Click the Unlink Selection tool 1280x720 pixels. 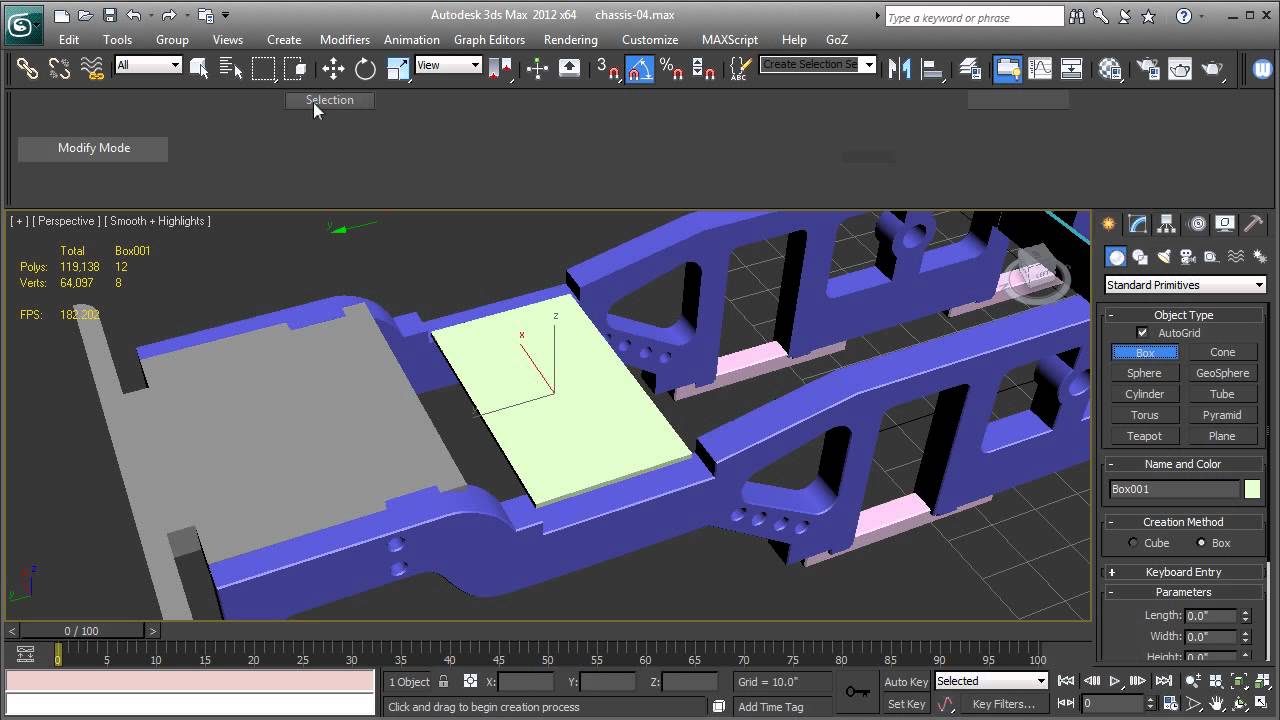coord(60,68)
